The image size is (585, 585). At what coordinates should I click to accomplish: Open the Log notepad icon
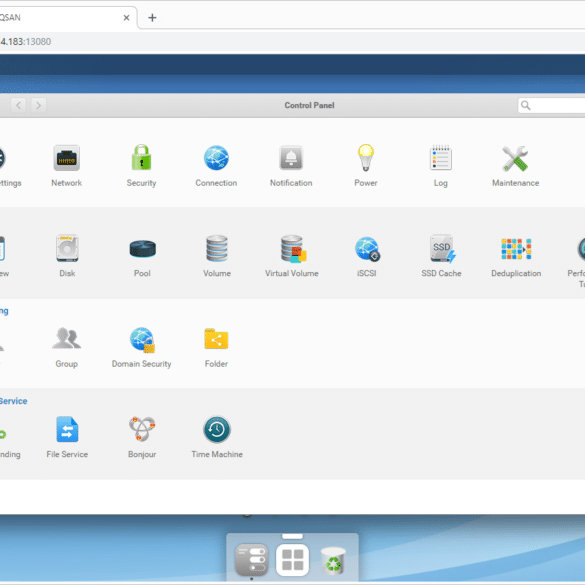click(441, 157)
